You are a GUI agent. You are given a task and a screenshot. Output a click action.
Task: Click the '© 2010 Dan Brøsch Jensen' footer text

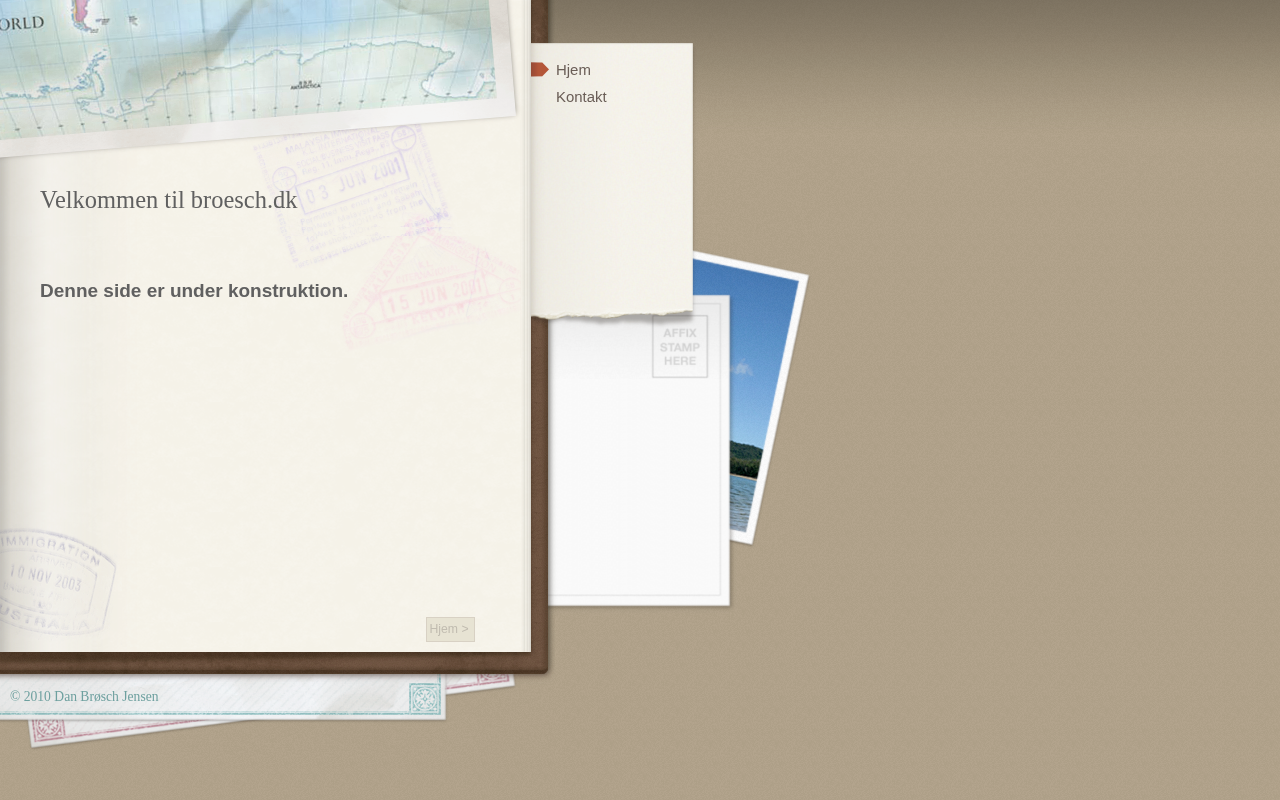[x=84, y=697]
